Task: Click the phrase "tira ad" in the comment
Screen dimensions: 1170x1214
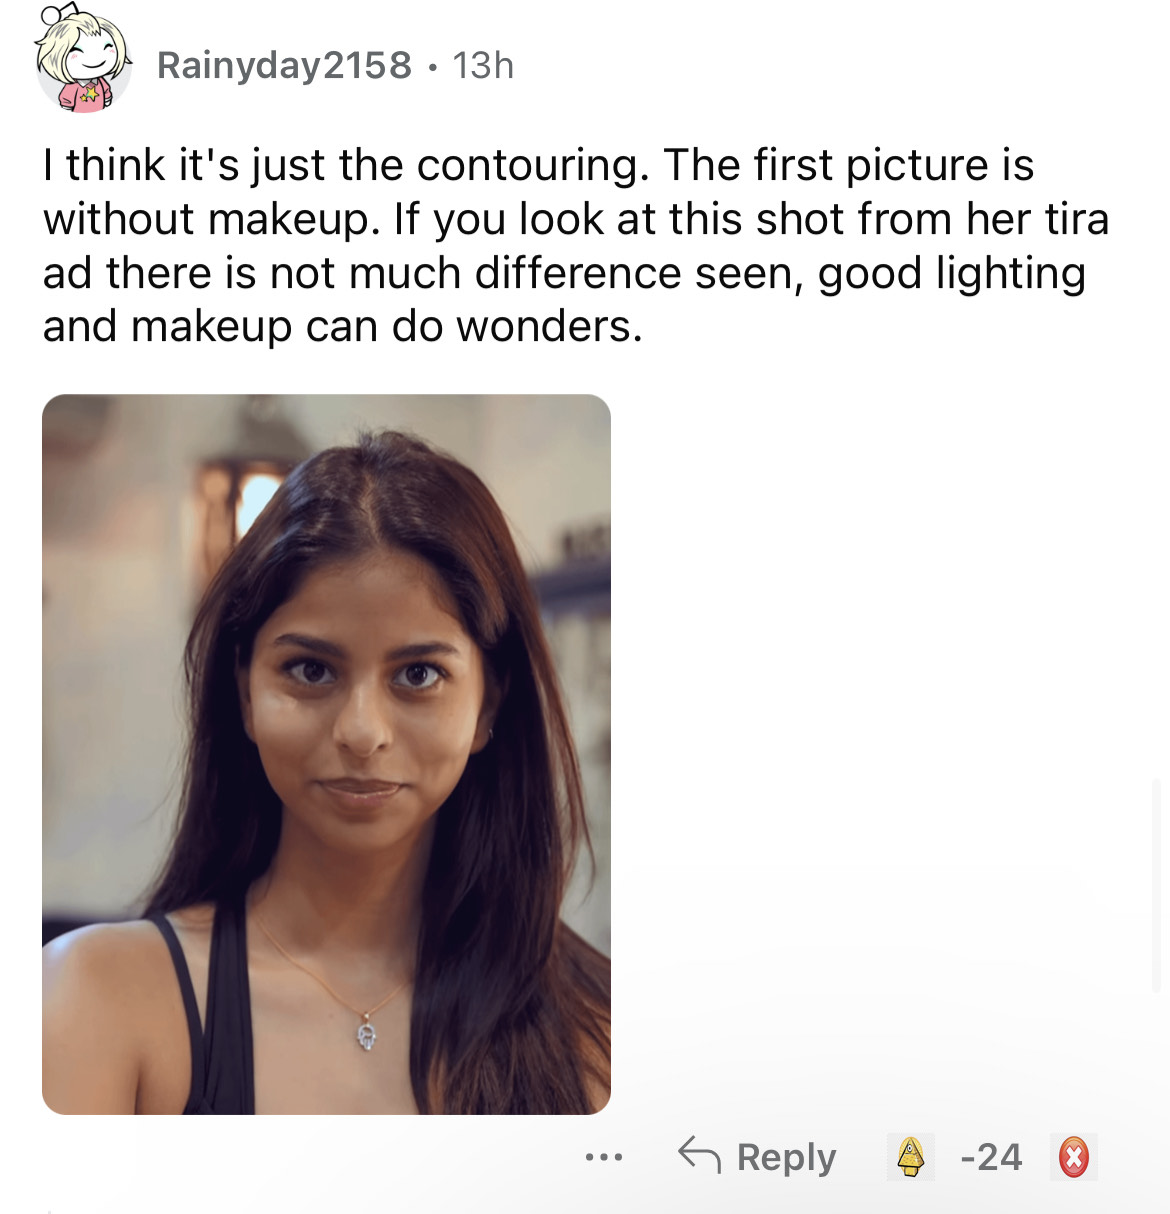Action: point(1076,219)
